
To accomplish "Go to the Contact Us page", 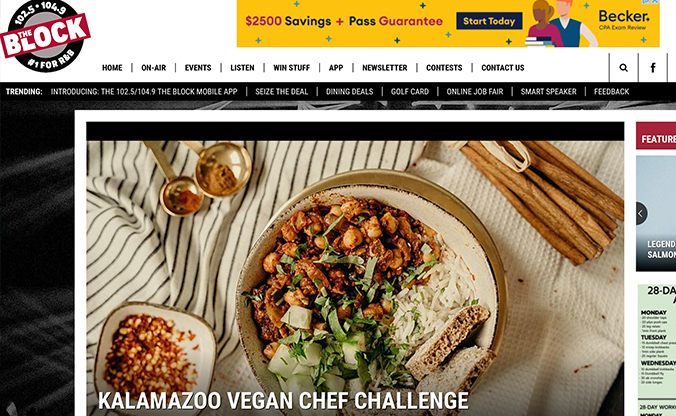I will [503, 68].
